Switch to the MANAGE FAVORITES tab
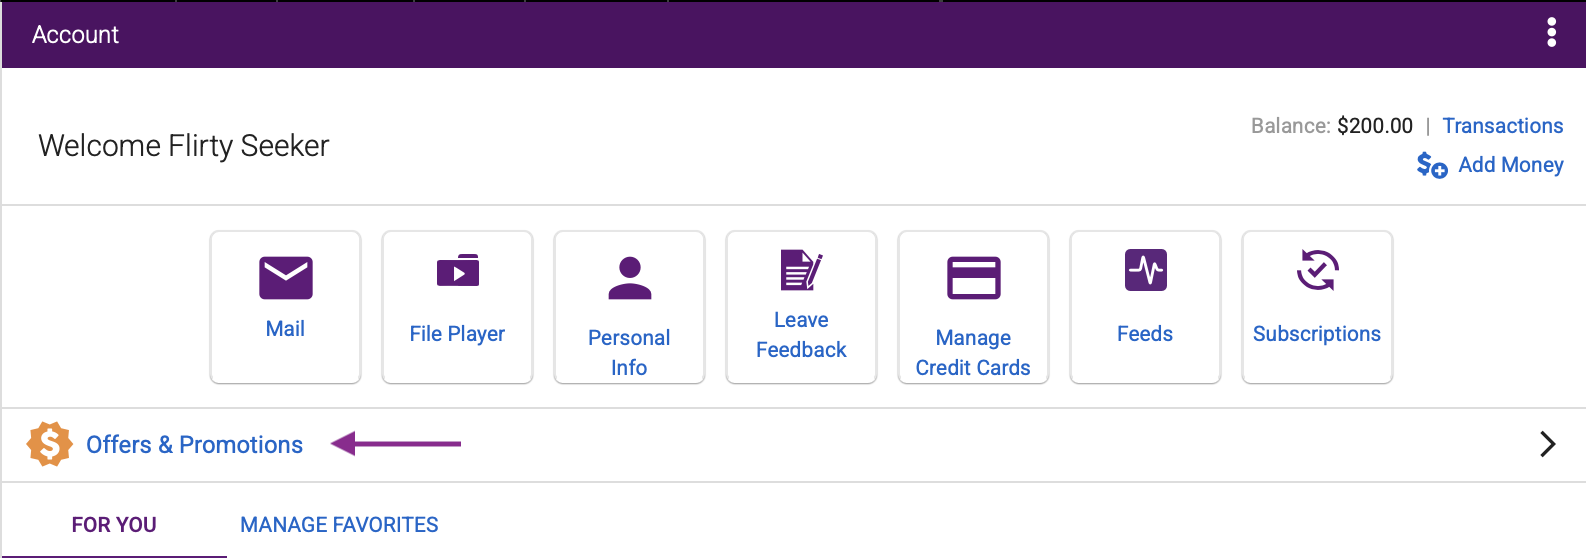1586x558 pixels. (339, 525)
